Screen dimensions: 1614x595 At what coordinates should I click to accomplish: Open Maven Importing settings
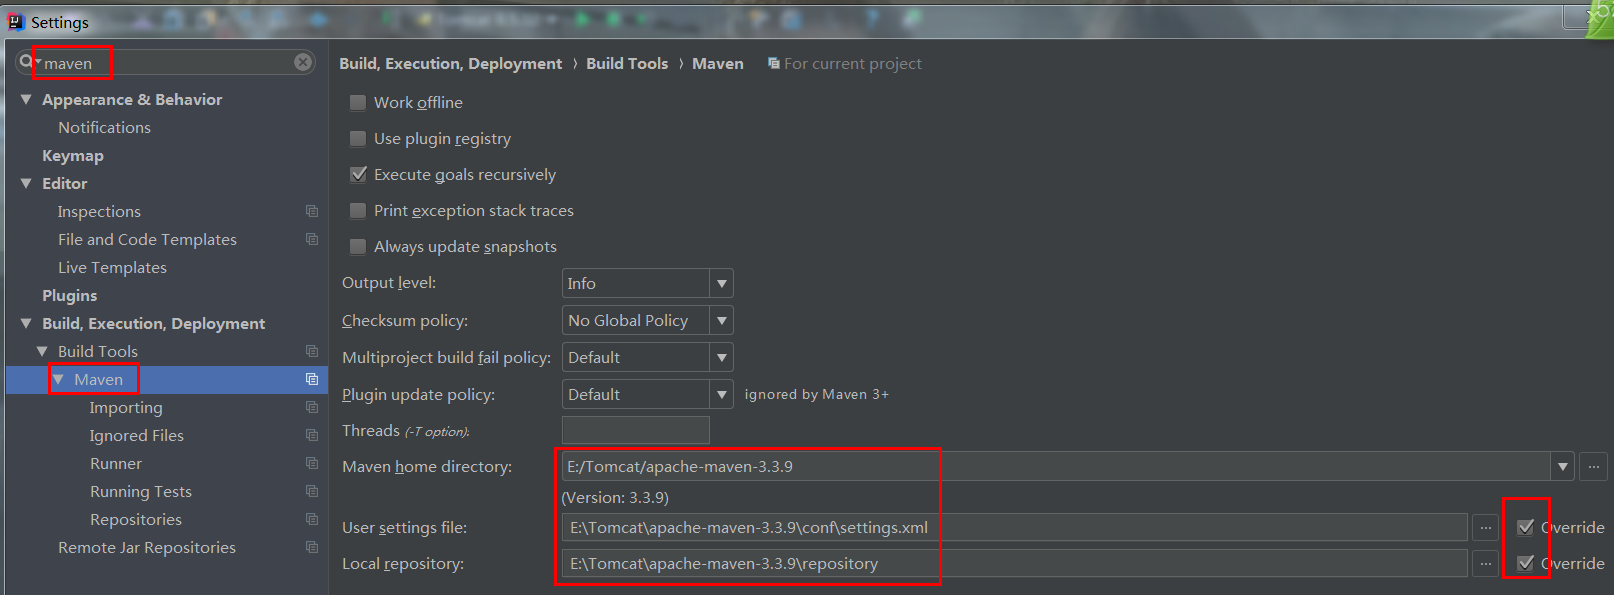tap(126, 407)
